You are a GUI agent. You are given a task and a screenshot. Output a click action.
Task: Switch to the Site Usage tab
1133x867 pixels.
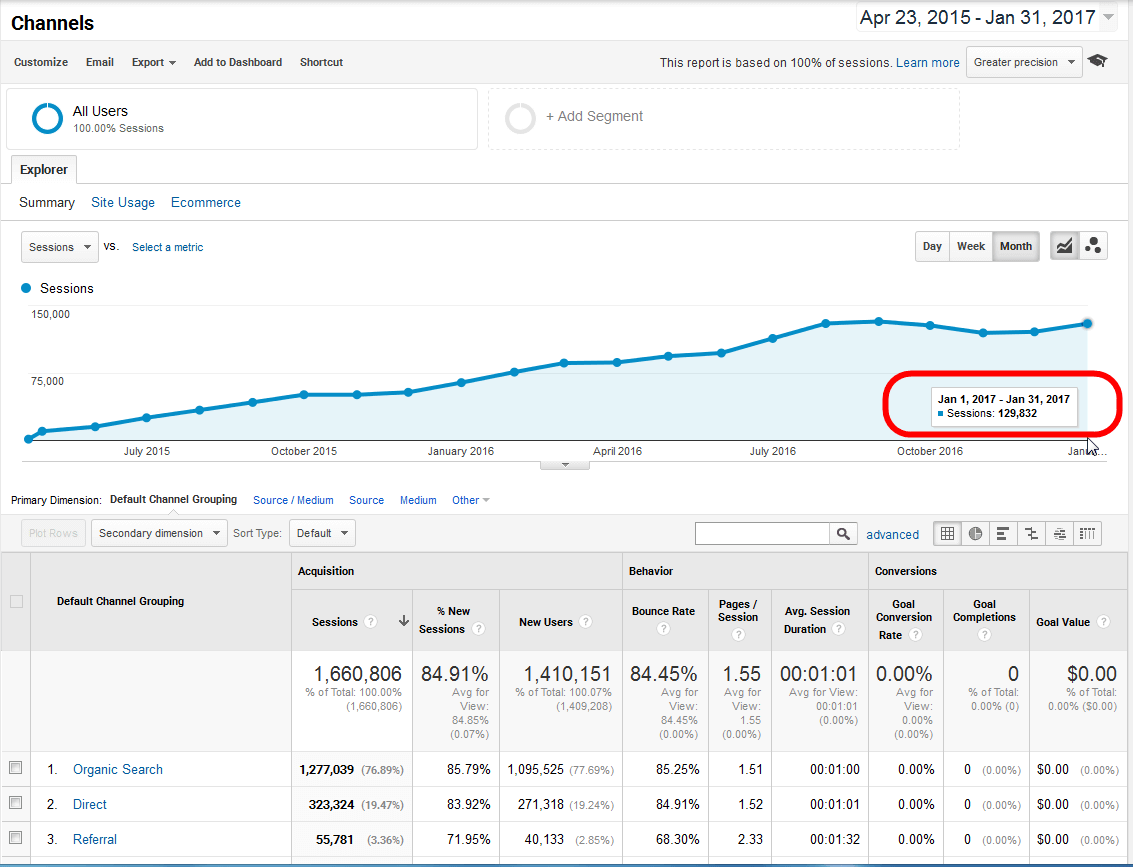tap(123, 202)
